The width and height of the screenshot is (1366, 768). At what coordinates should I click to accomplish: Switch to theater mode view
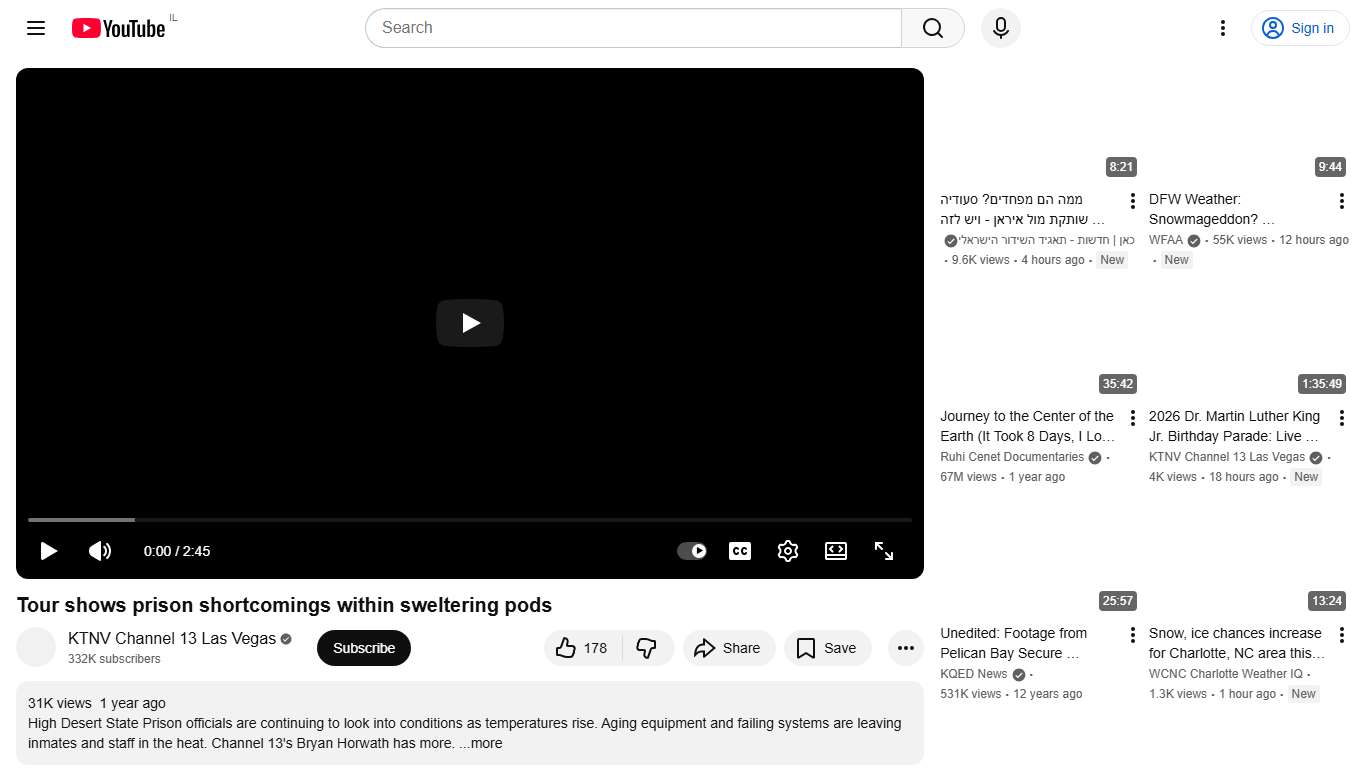pyautogui.click(x=836, y=551)
